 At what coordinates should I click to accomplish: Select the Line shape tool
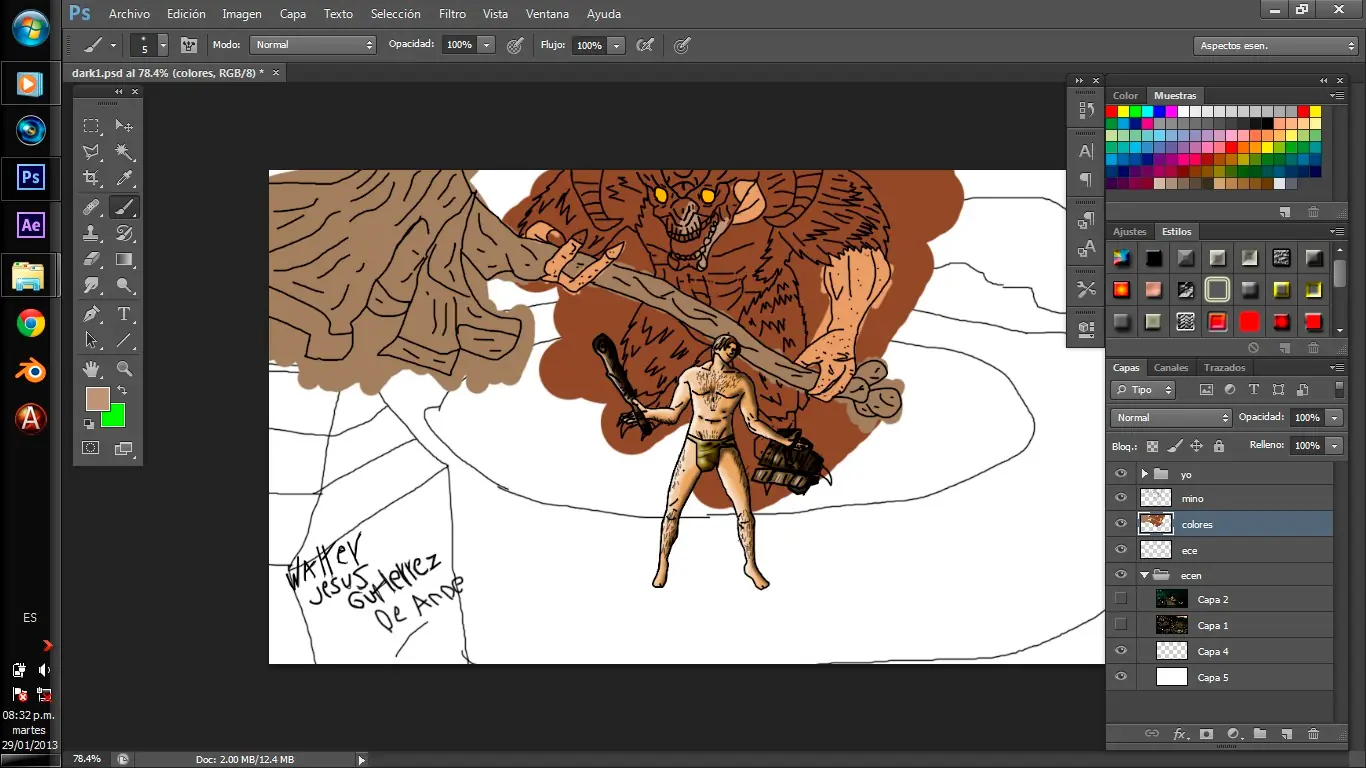coord(124,340)
